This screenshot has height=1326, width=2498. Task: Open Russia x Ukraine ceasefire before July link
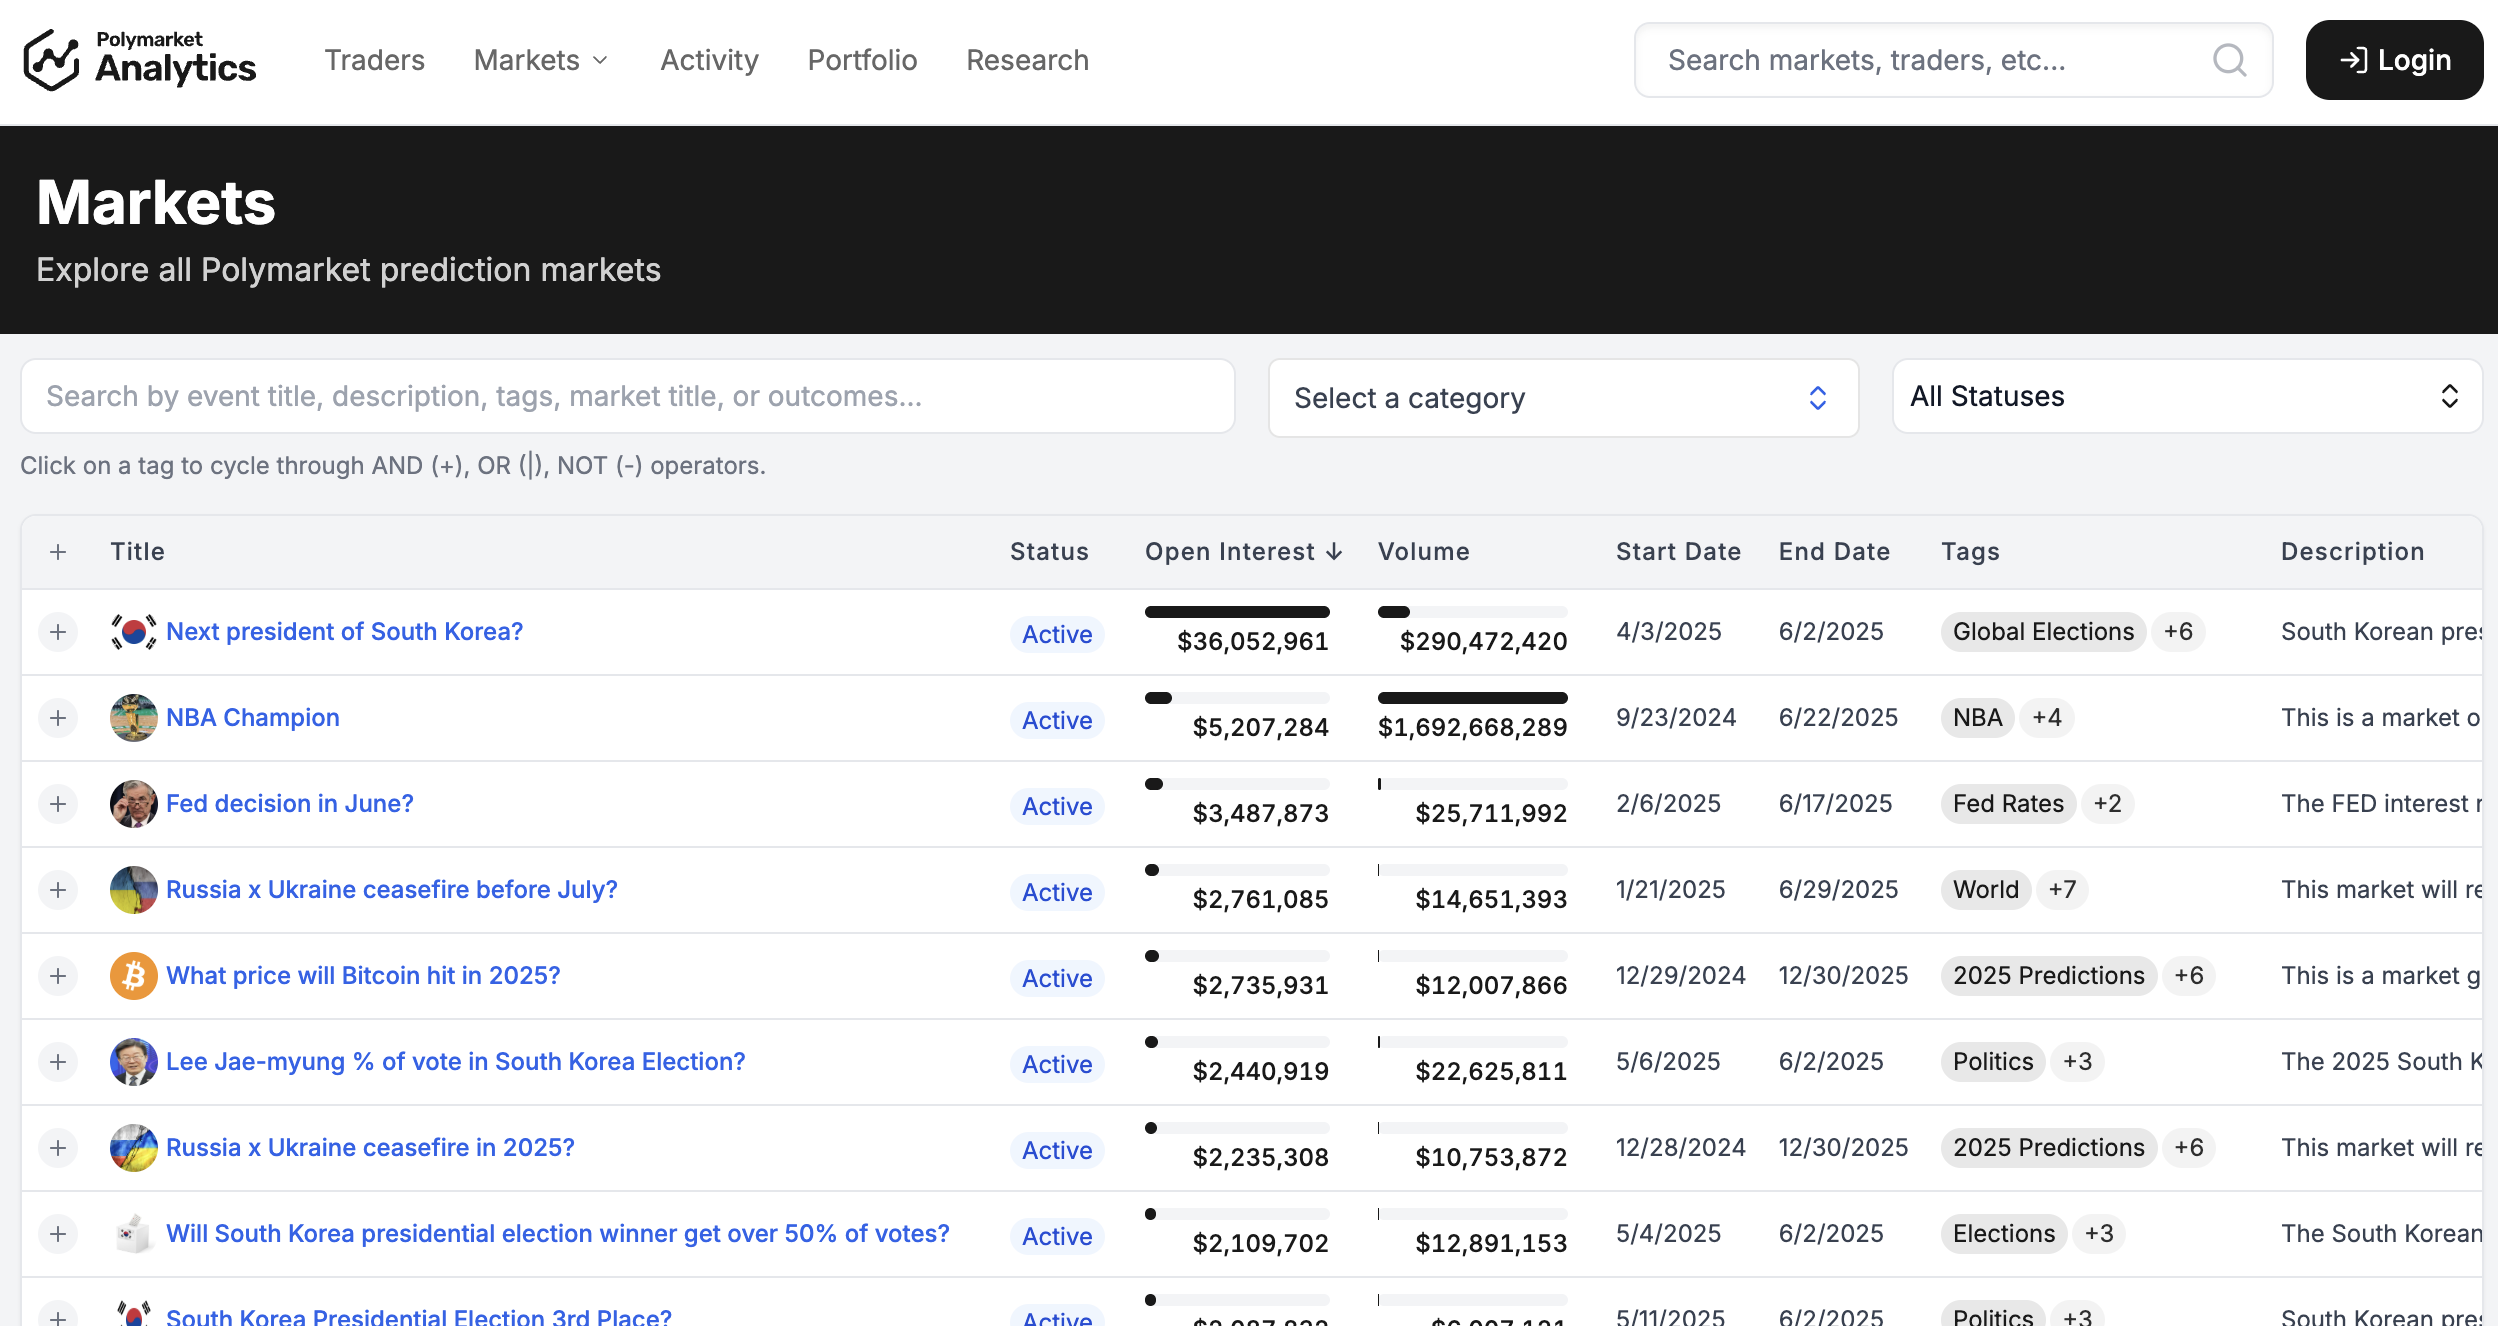pos(391,890)
